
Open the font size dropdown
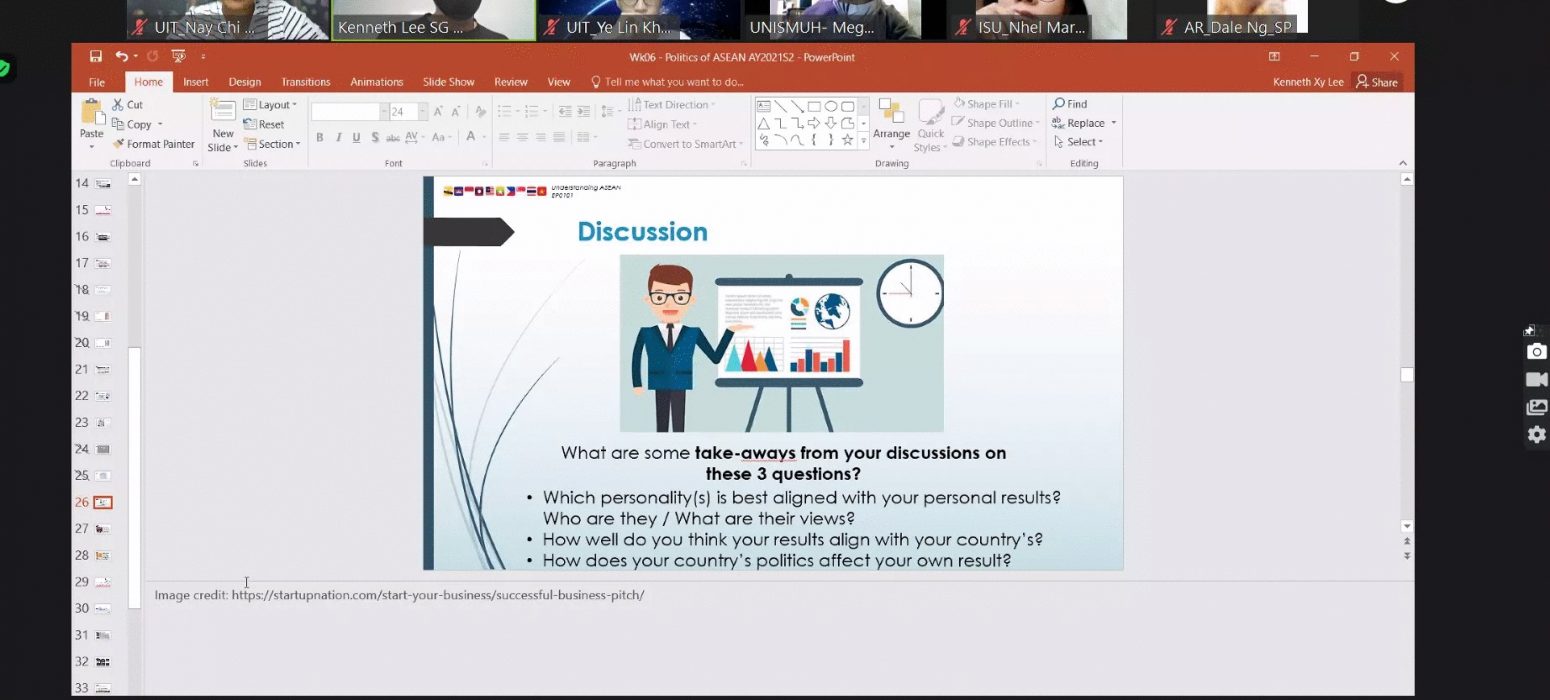coord(423,112)
